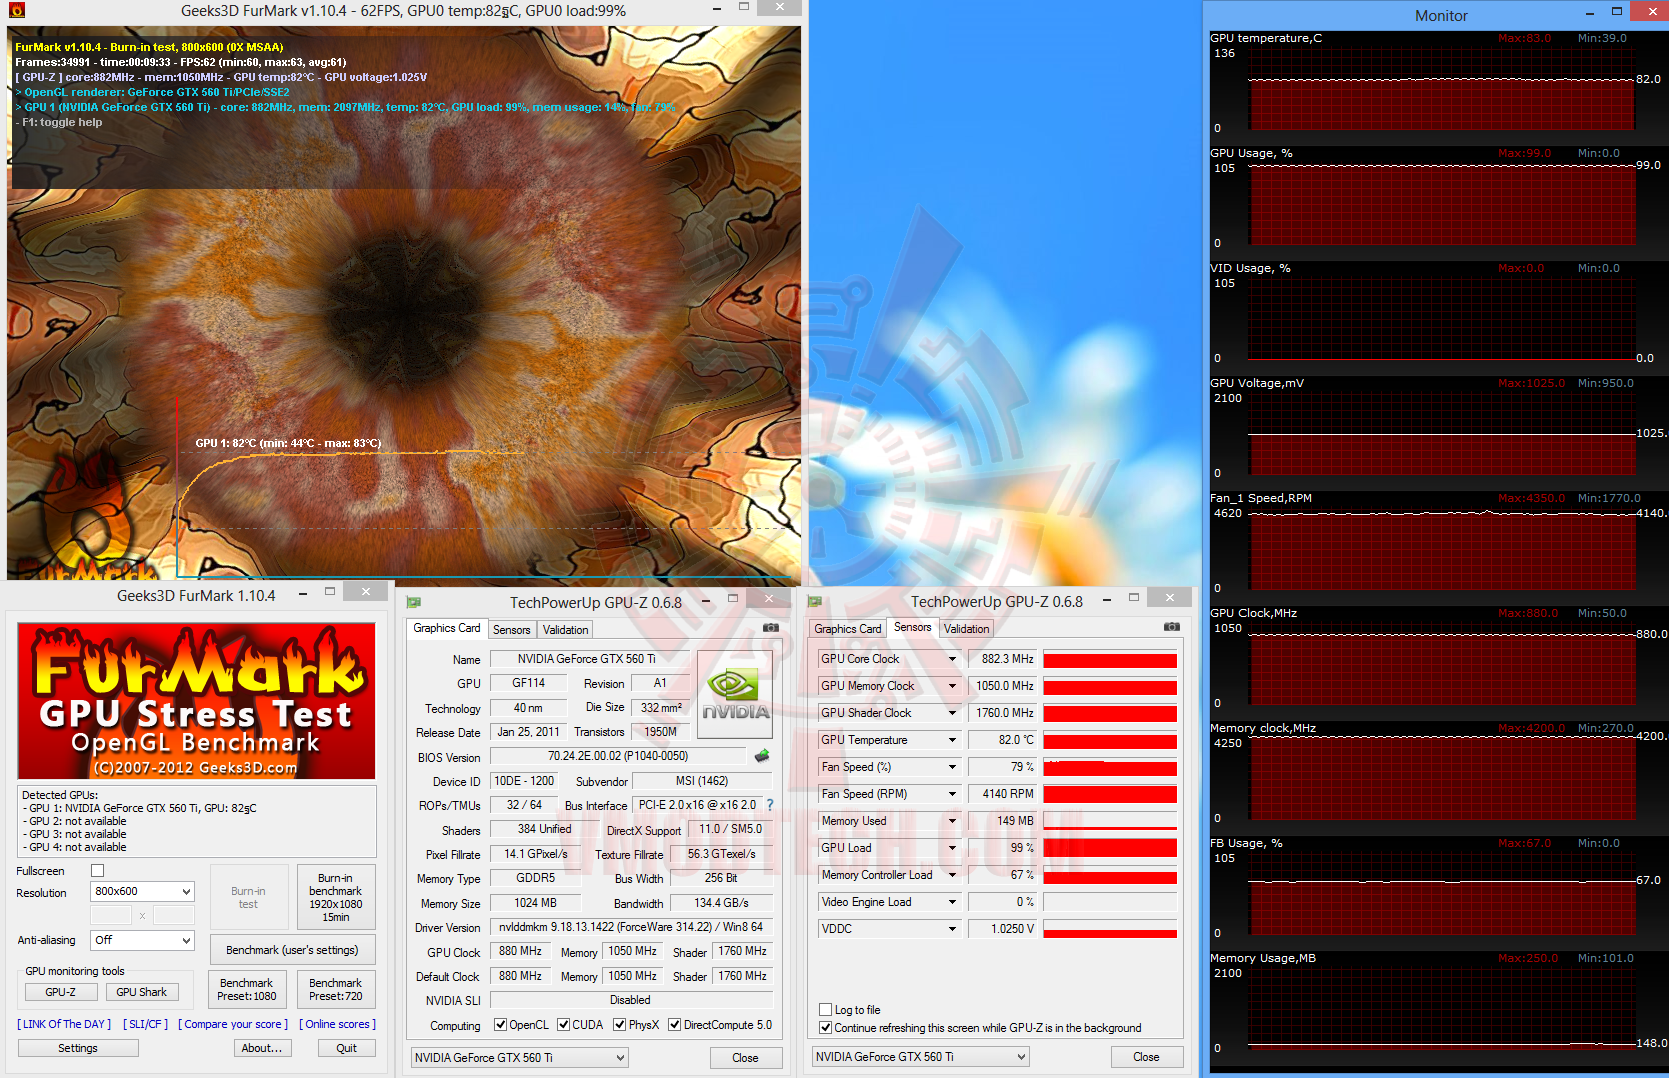Click the GPU temperature graph in Monitor
This screenshot has height=1078, width=1669.
pos(1440,88)
